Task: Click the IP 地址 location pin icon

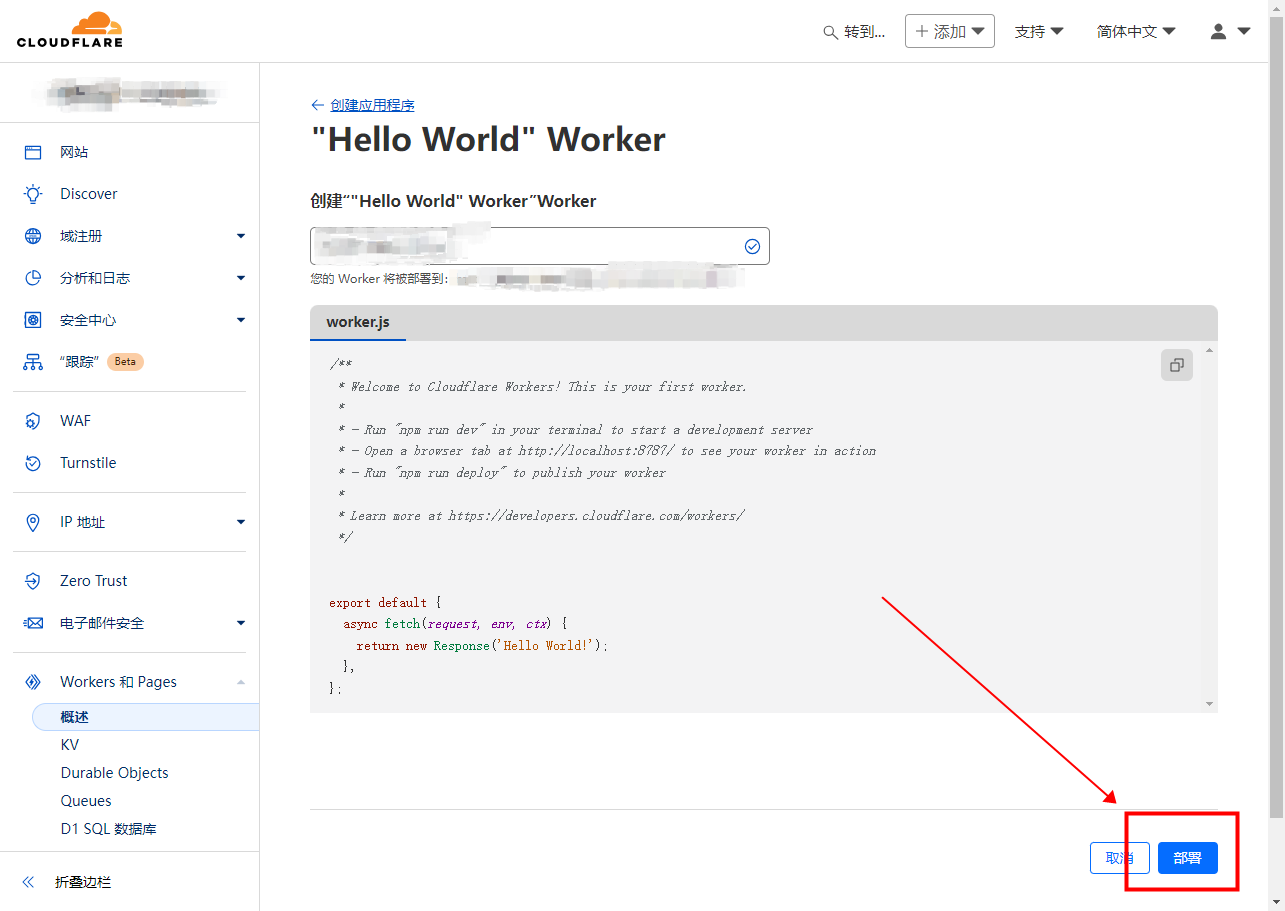Action: pyautogui.click(x=33, y=522)
